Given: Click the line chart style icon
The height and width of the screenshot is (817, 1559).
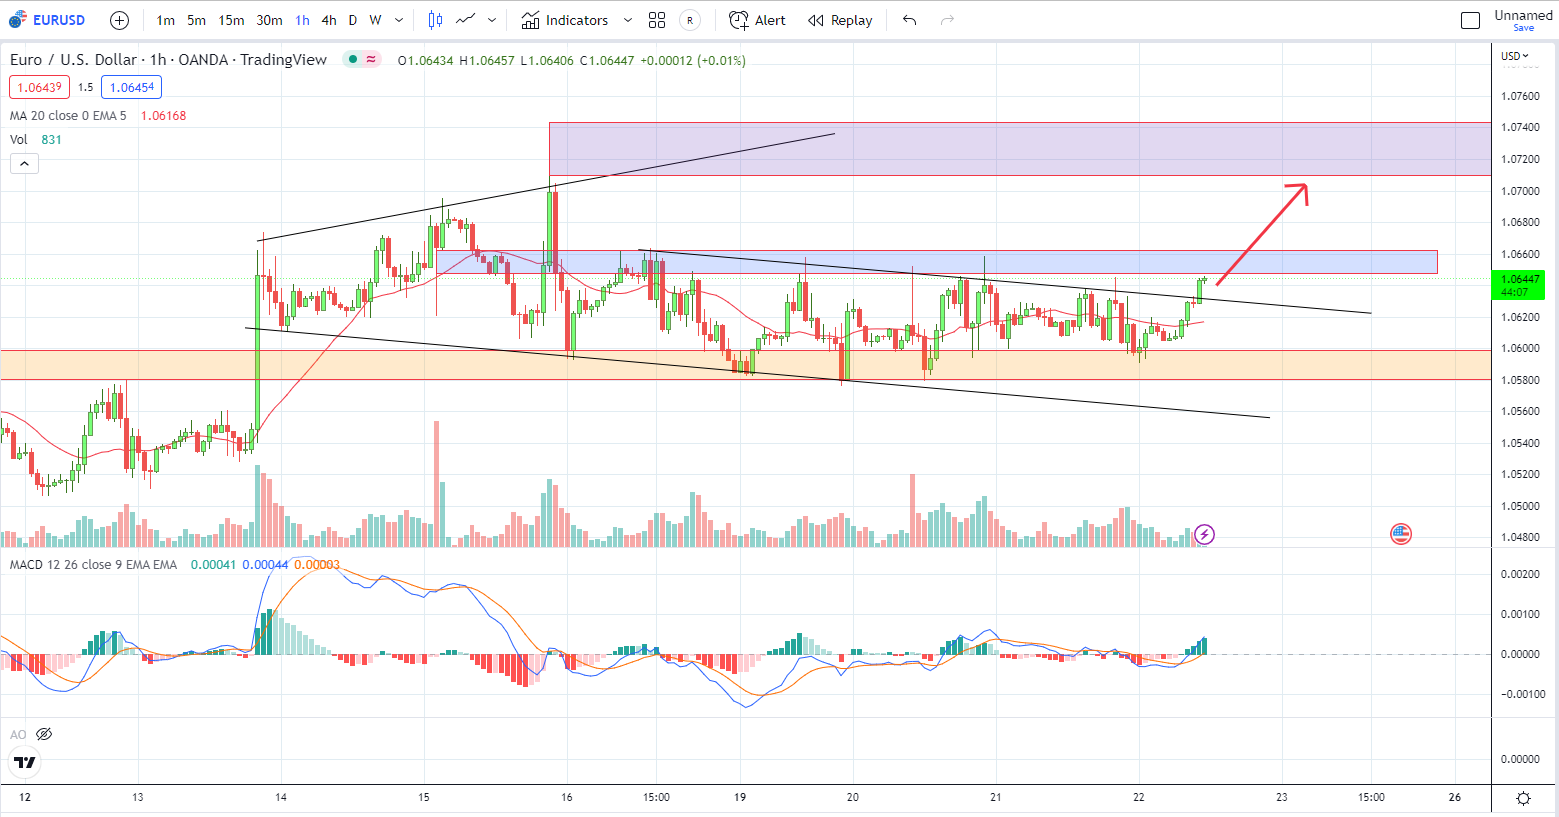Looking at the screenshot, I should click(466, 20).
